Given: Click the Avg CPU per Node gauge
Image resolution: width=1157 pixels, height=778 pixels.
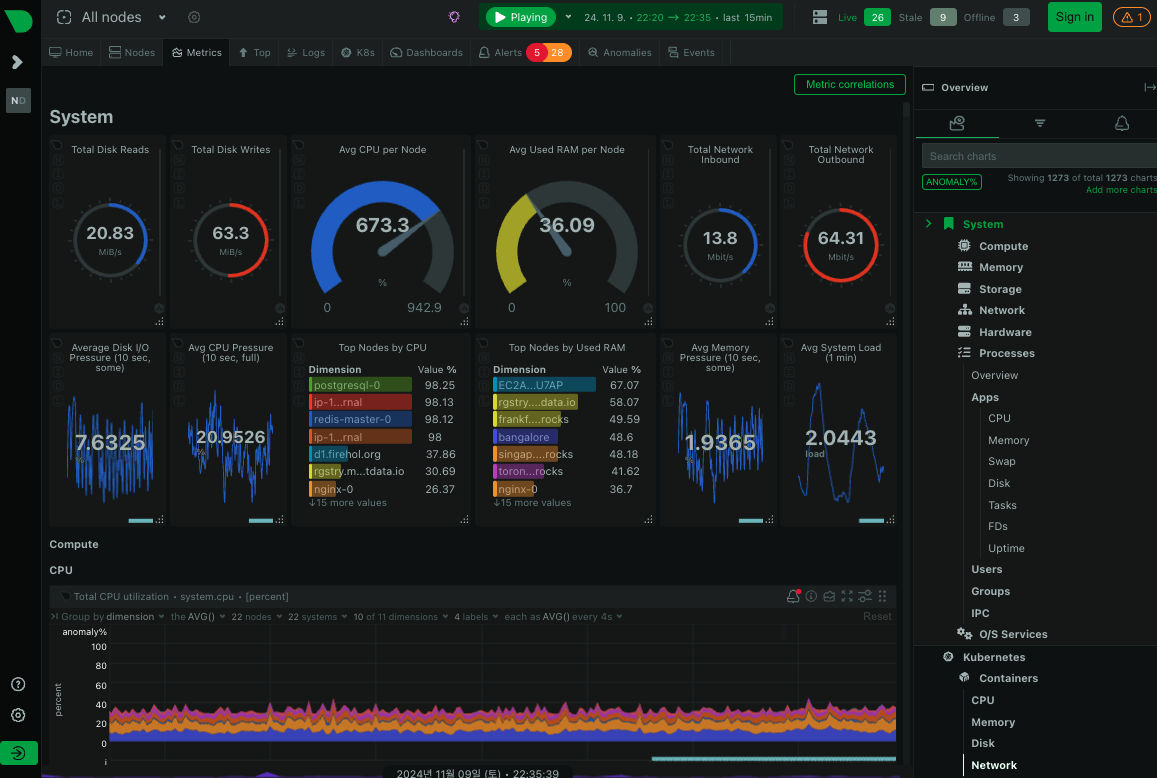Looking at the screenshot, I should (x=382, y=238).
